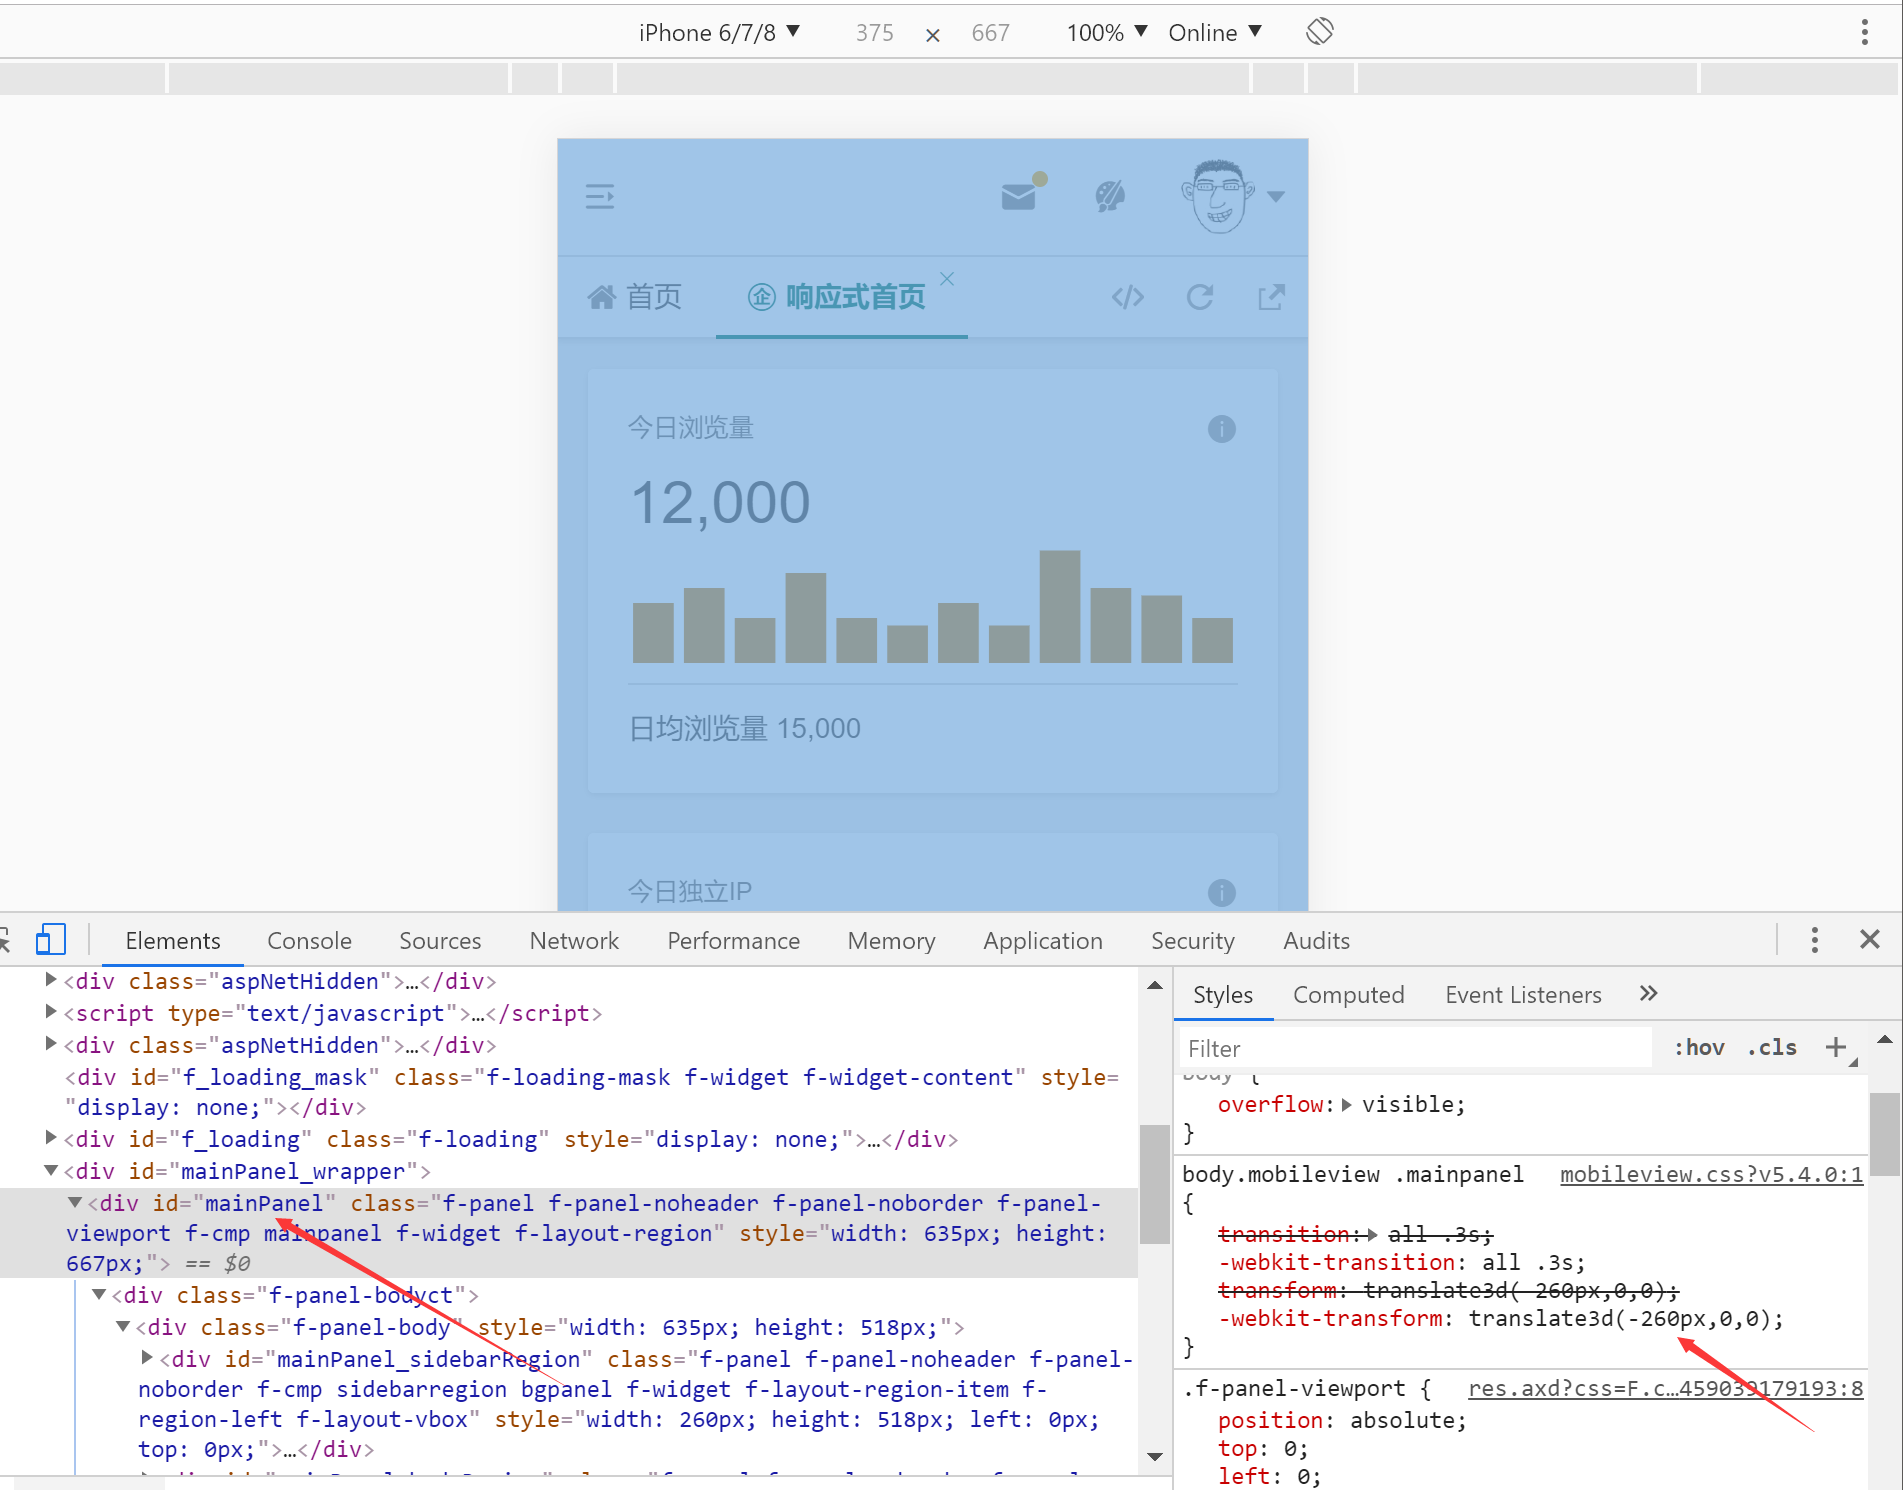1903x1490 pixels.
Task: Open the Performance tab
Action: point(733,941)
